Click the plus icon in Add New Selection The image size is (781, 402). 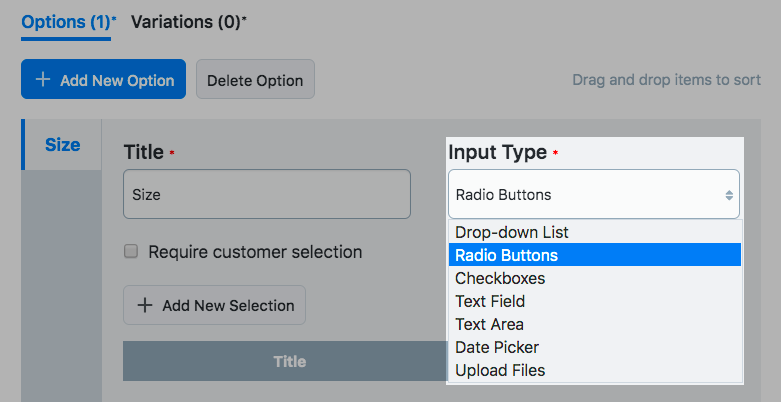tap(145, 306)
